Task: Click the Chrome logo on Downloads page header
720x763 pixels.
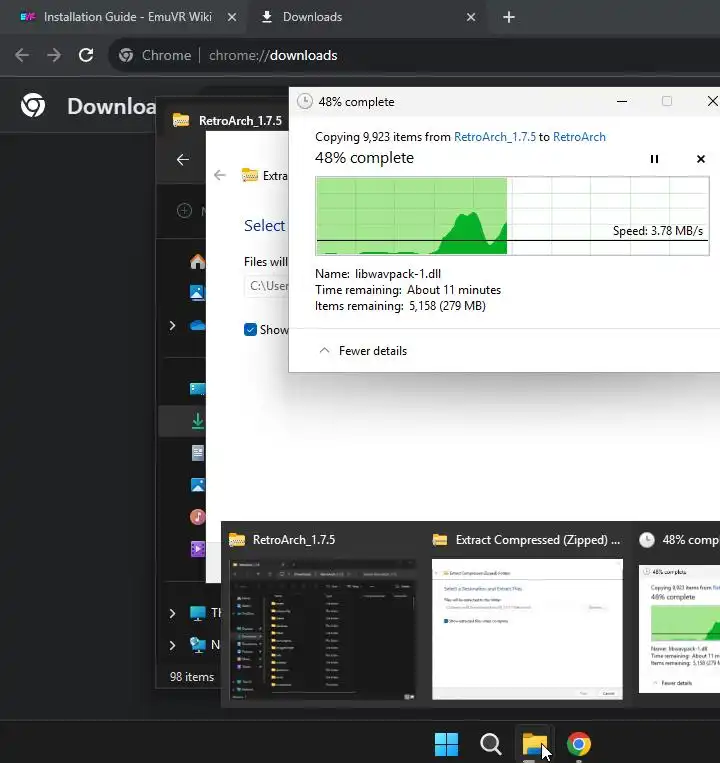Action: click(33, 106)
